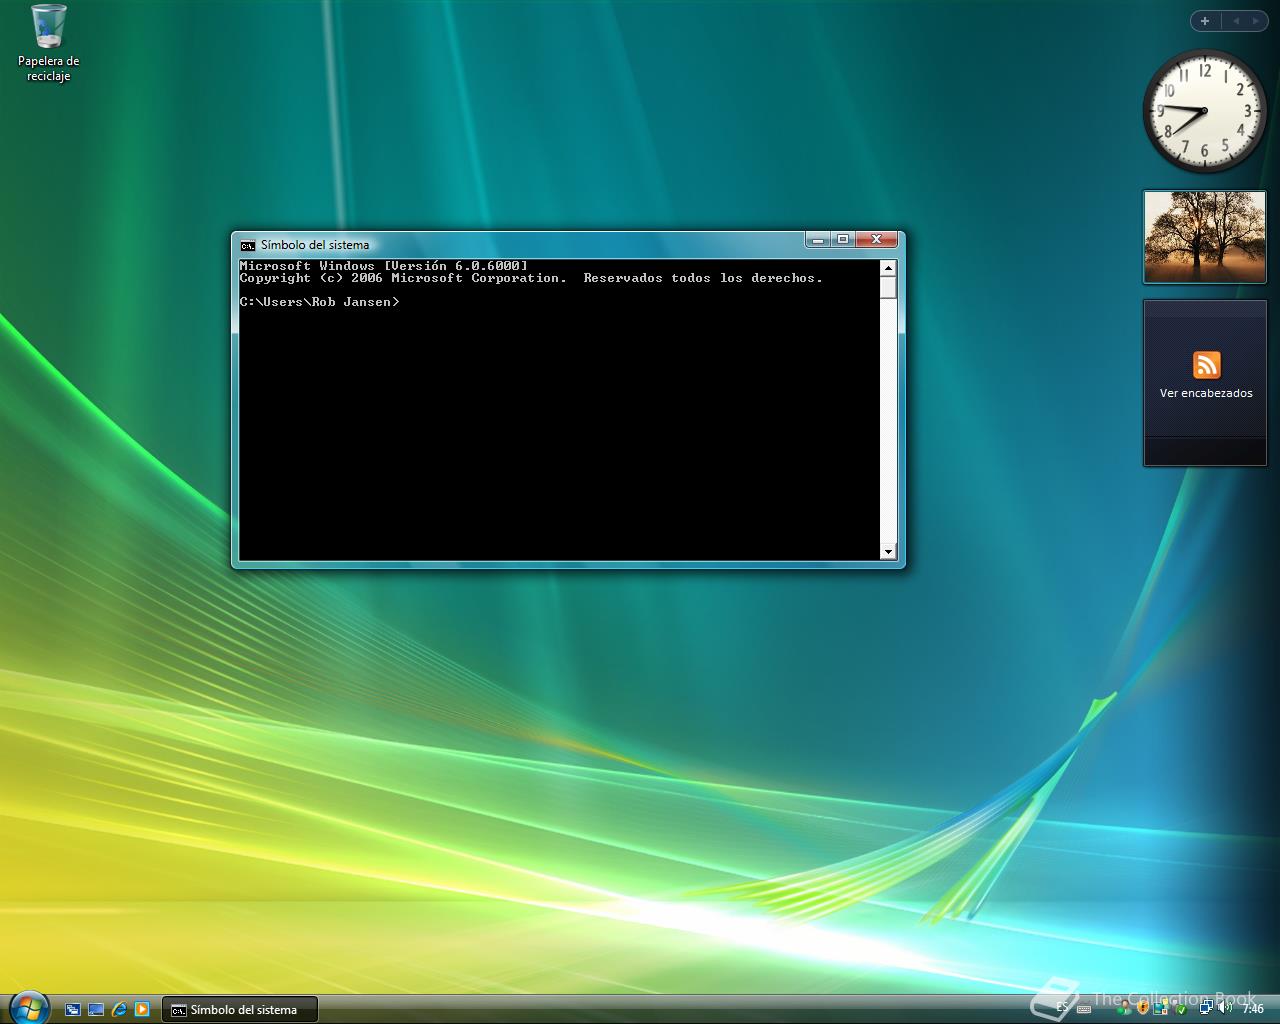Open the security shield tray icon
The image size is (1280, 1024).
pos(1143,1008)
